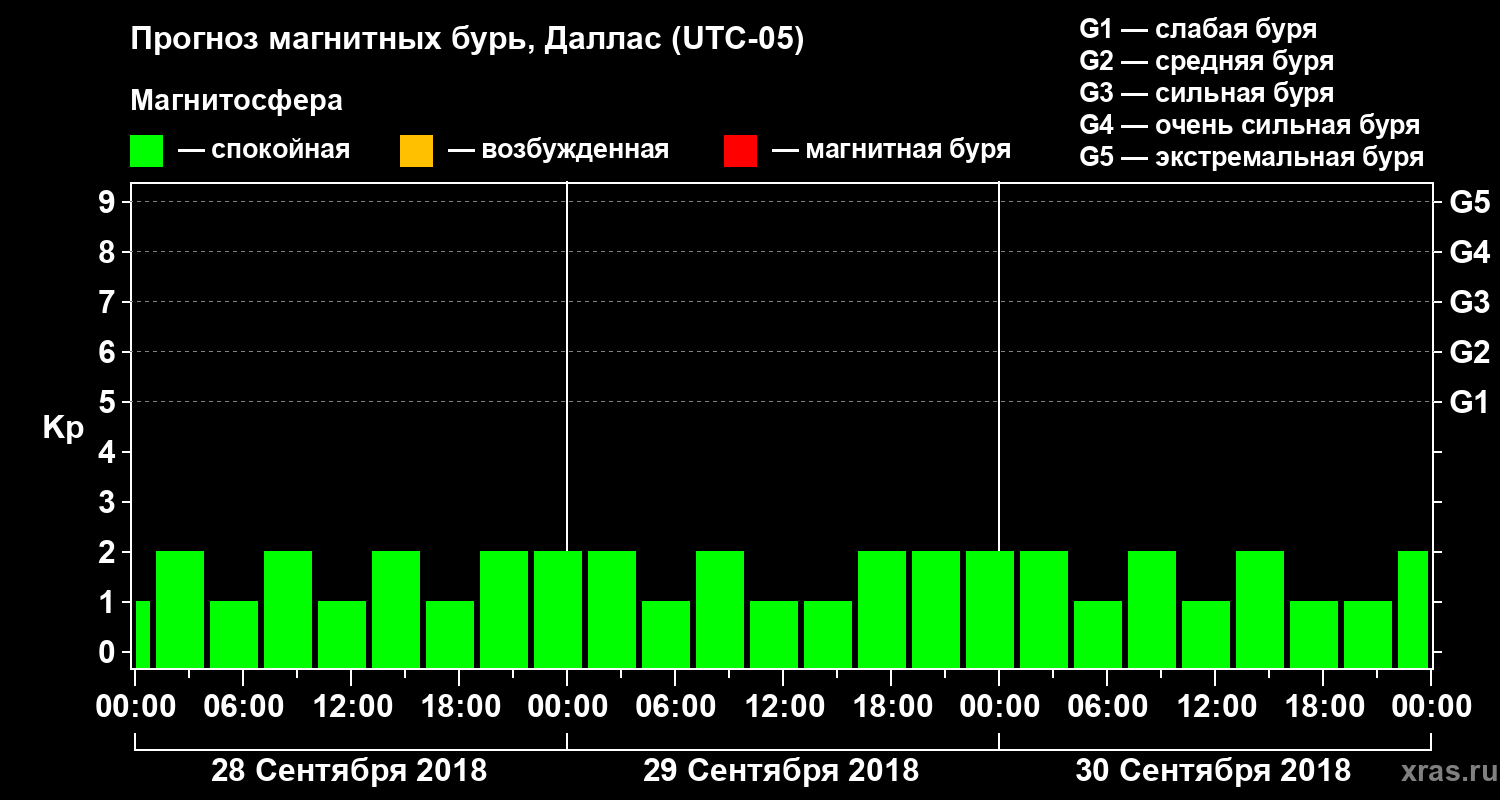The height and width of the screenshot is (800, 1500).
Task: Click the G5 label on the right axis
Action: tap(1469, 202)
